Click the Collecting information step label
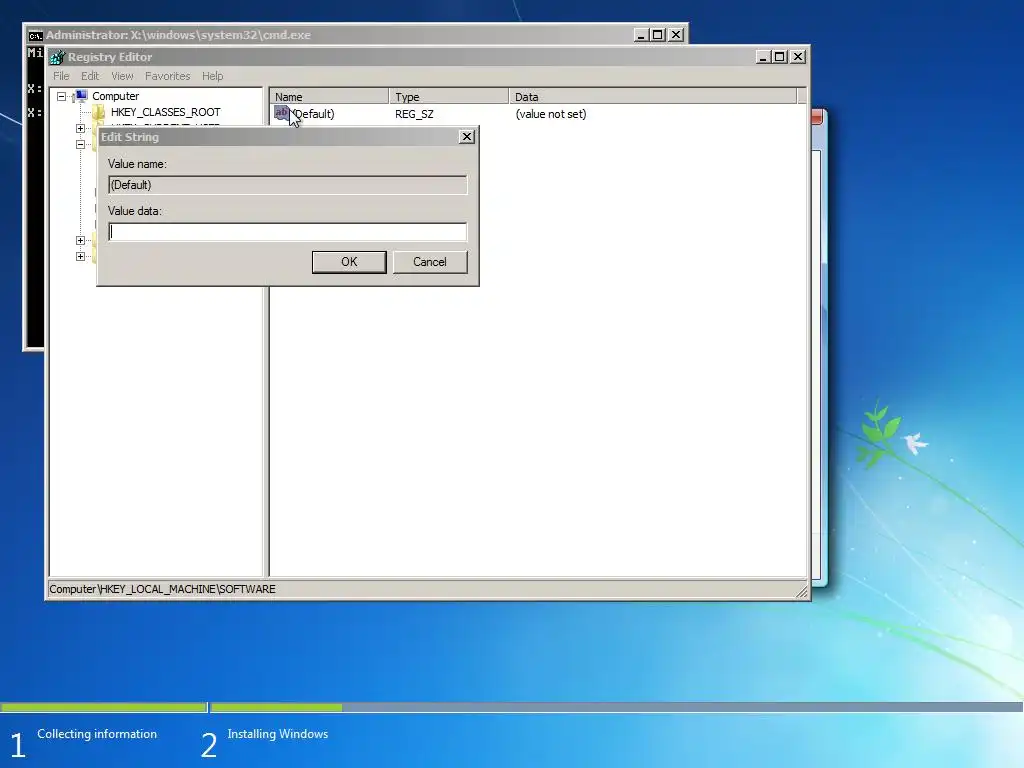Viewport: 1024px width, 768px height. (97, 734)
